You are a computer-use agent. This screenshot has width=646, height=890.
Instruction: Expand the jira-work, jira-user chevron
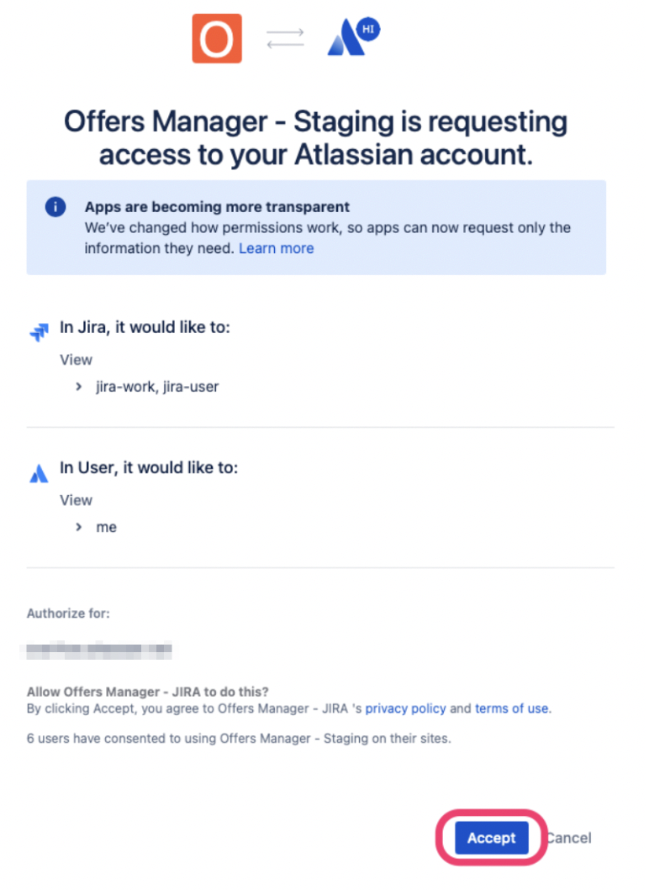coord(78,387)
